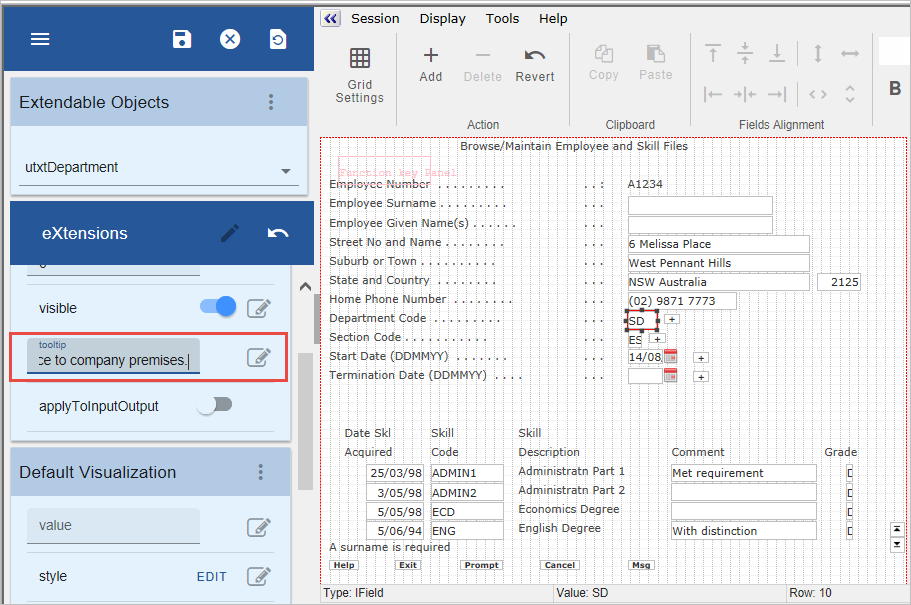Click the align top icon

(x=713, y=53)
